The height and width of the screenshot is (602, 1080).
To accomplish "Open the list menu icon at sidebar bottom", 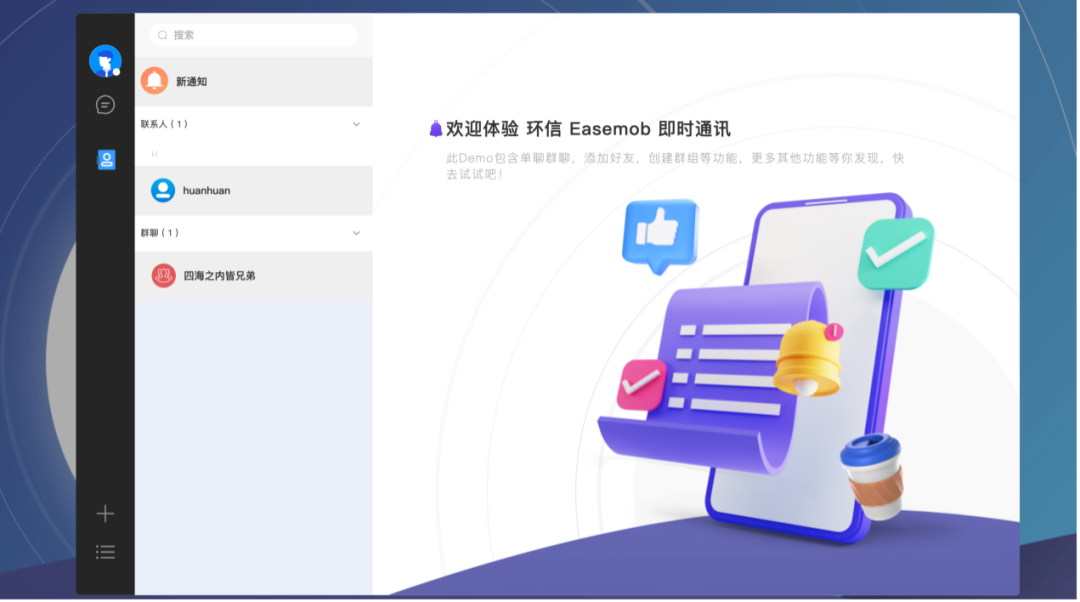I will tap(105, 551).
